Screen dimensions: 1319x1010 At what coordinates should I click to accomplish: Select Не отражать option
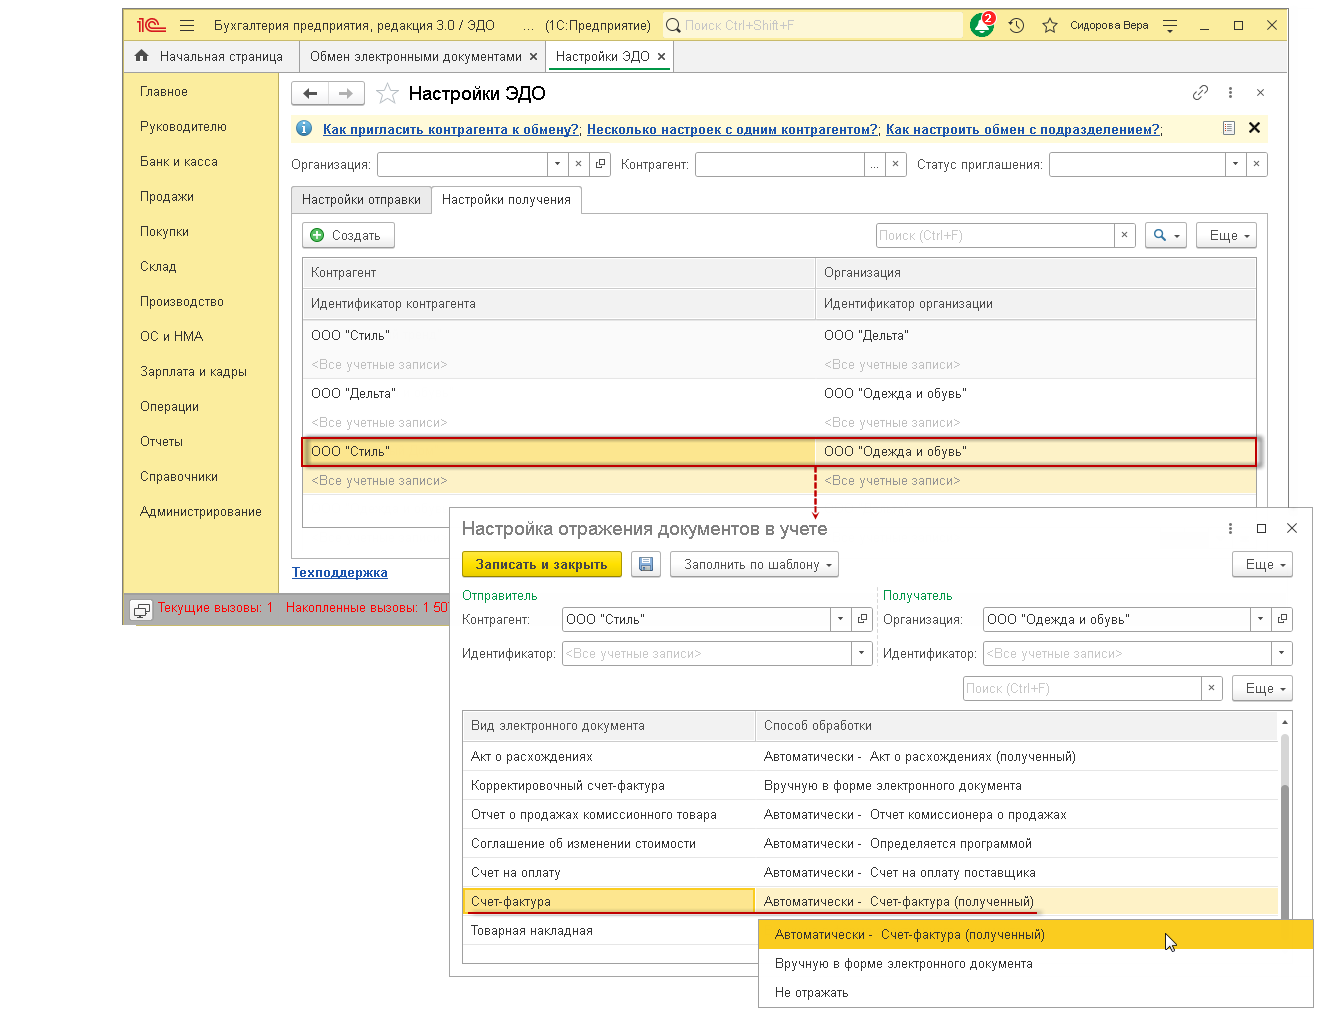tap(1035, 992)
